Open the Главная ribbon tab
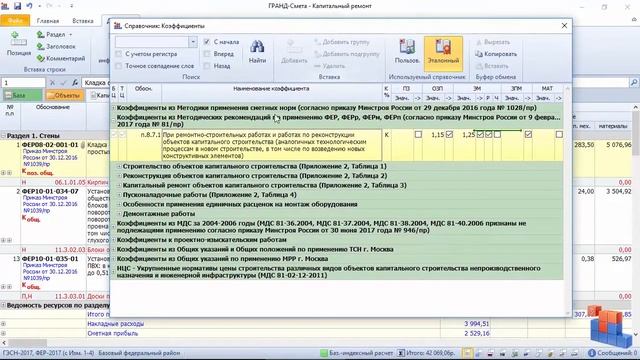This screenshot has width=640, height=360. pyautogui.click(x=48, y=20)
